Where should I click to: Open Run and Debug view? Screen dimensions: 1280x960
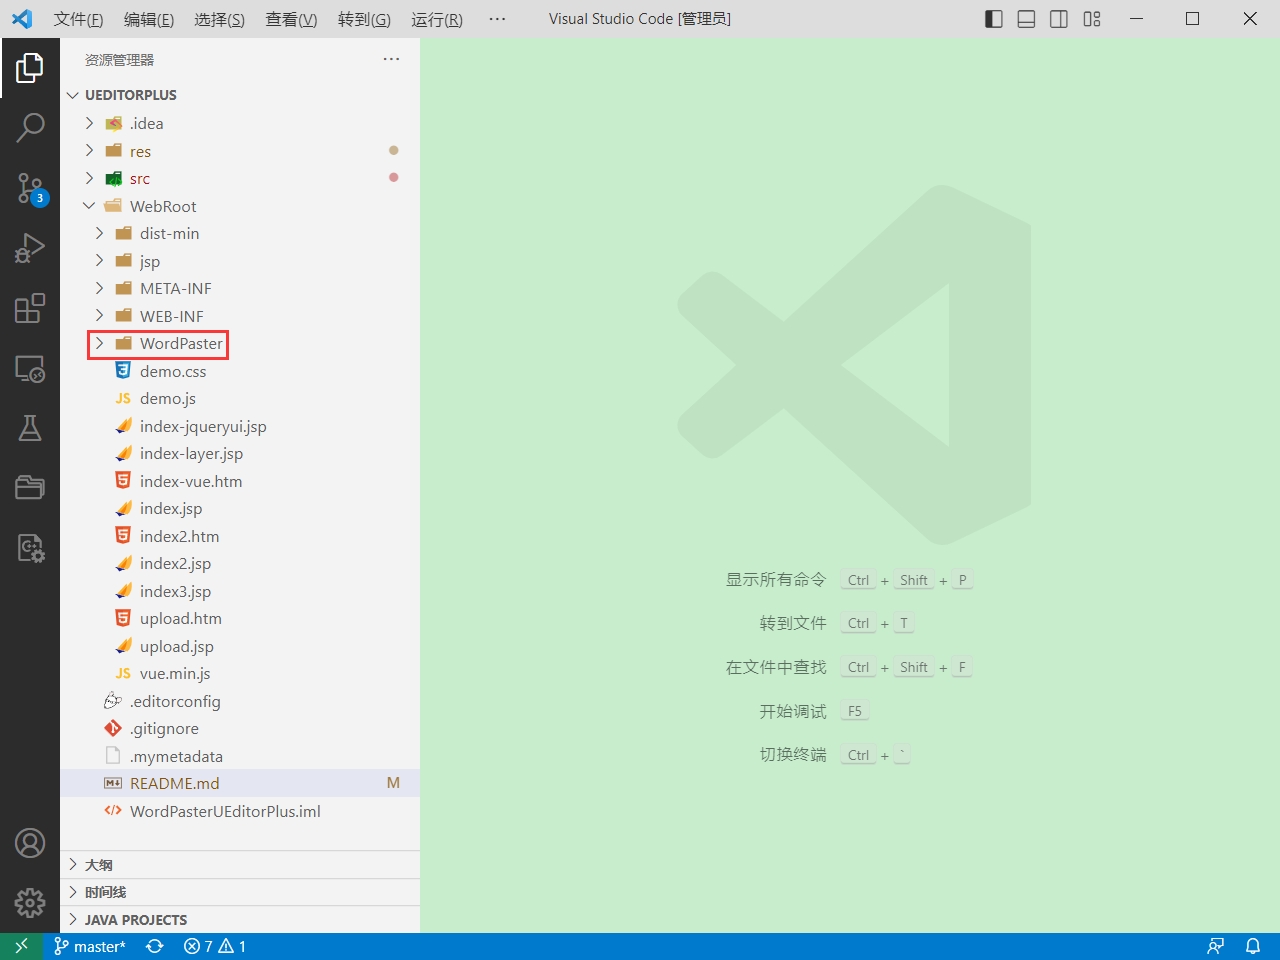30,248
